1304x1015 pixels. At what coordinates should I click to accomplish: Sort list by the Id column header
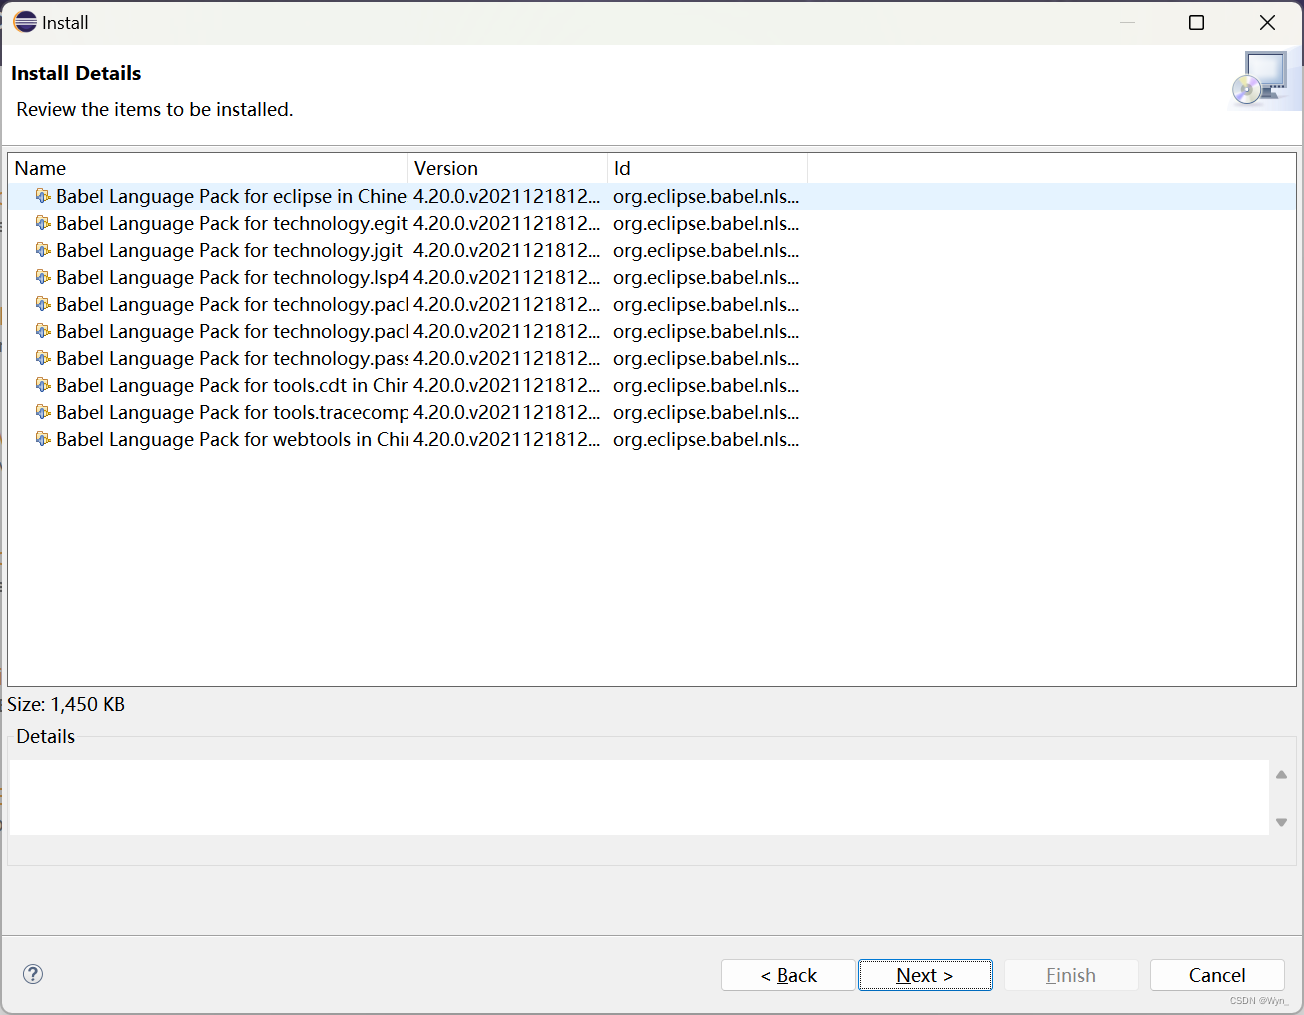click(x=708, y=168)
